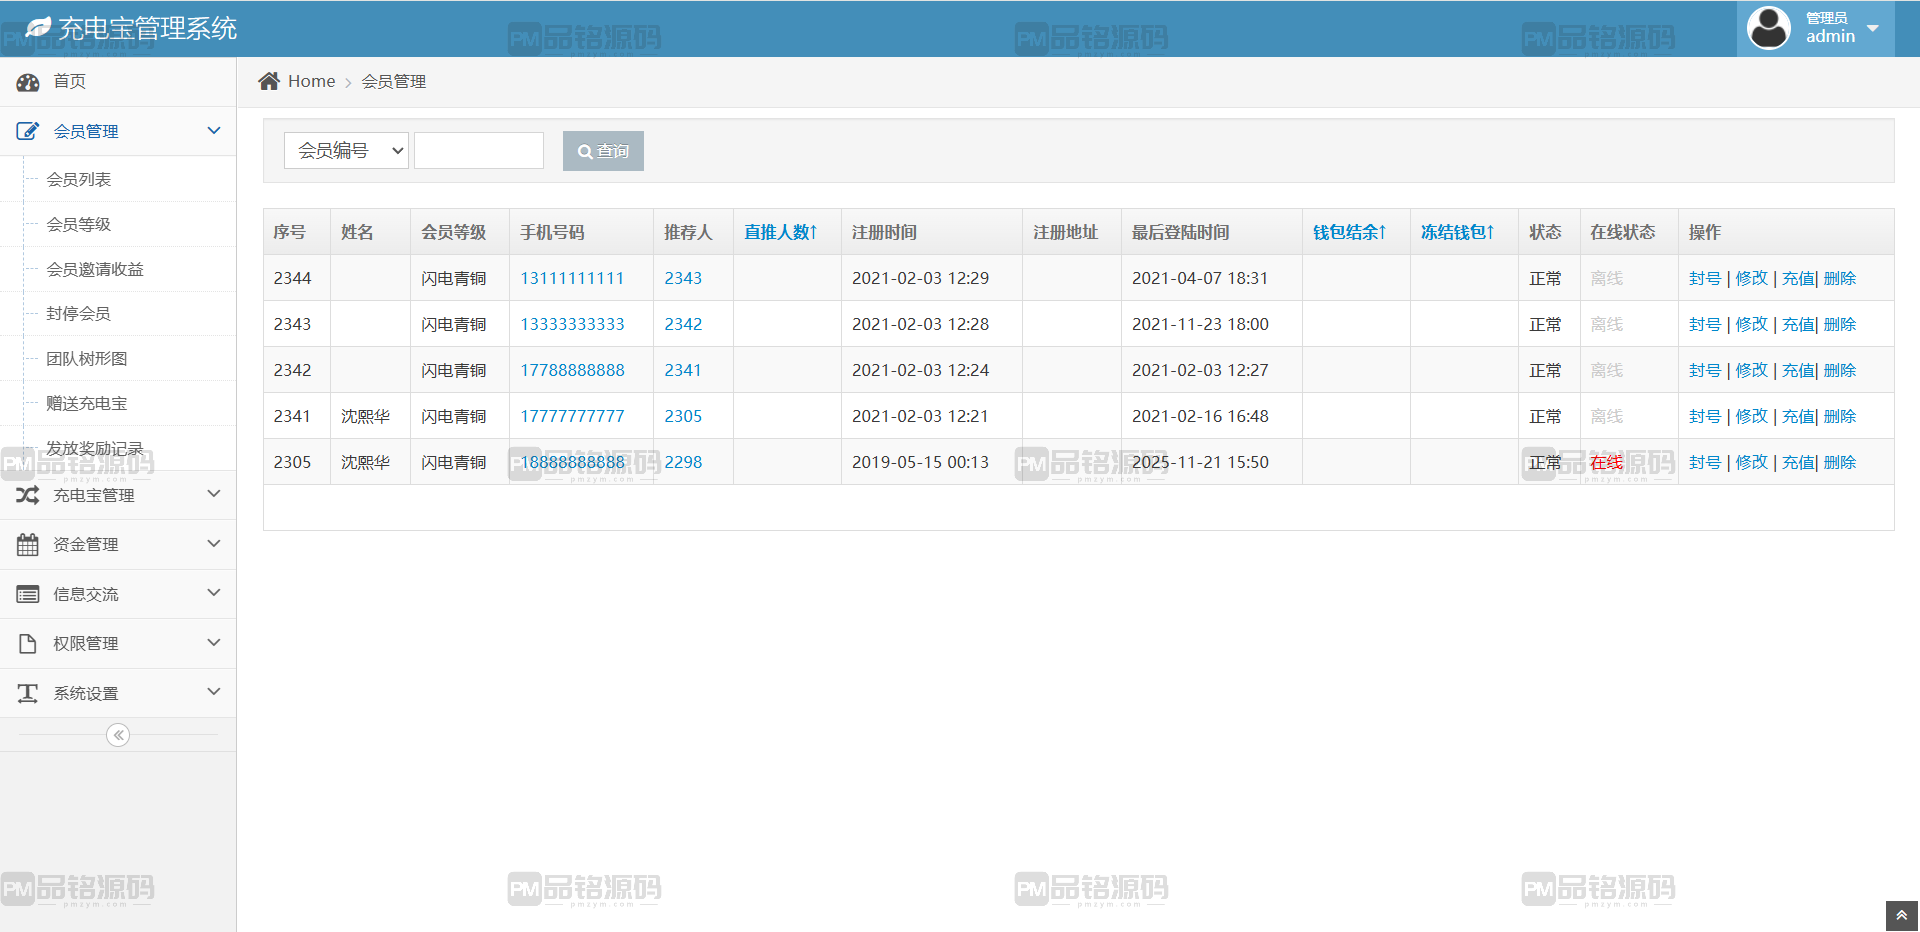Click the shuffle icon for 充电宝管理

28,495
